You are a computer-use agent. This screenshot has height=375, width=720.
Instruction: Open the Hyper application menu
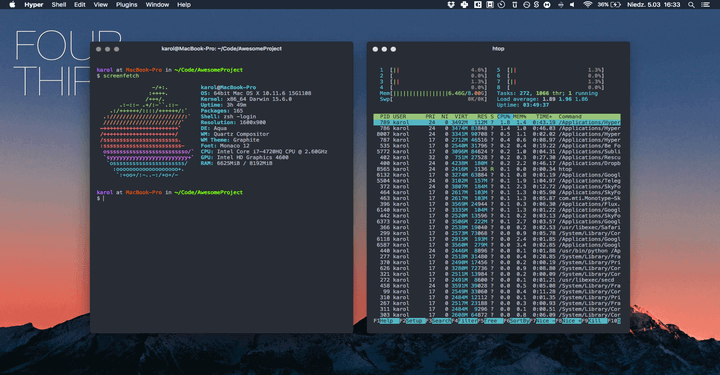pyautogui.click(x=34, y=5)
